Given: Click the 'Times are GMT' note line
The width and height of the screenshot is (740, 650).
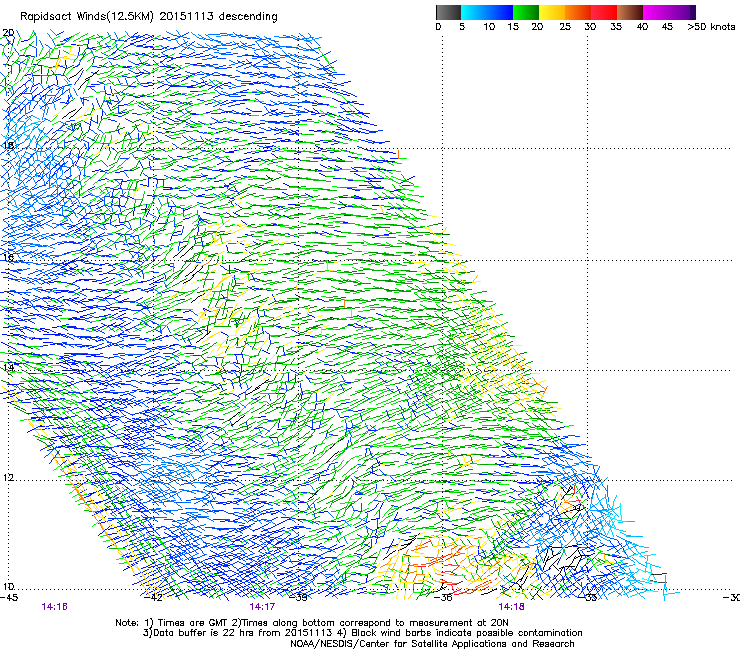Looking at the screenshot, I should [x=312, y=623].
